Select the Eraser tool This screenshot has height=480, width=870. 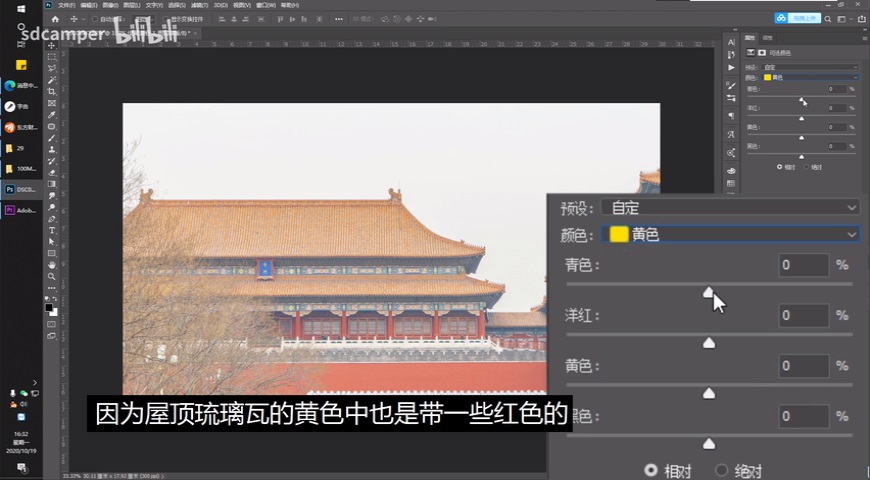[x=52, y=173]
